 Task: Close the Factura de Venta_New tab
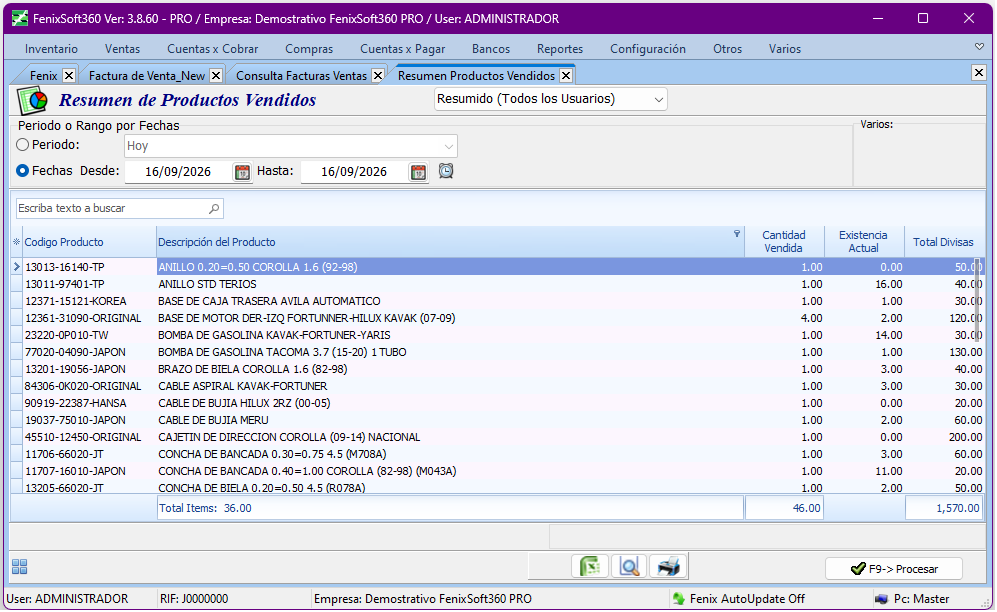216,76
